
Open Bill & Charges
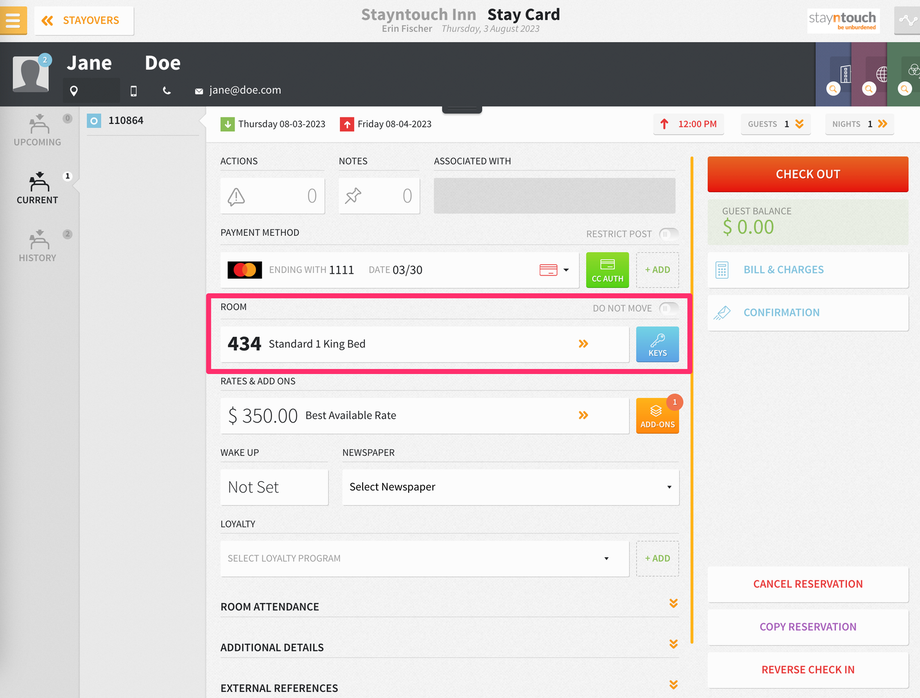pyautogui.click(x=808, y=270)
